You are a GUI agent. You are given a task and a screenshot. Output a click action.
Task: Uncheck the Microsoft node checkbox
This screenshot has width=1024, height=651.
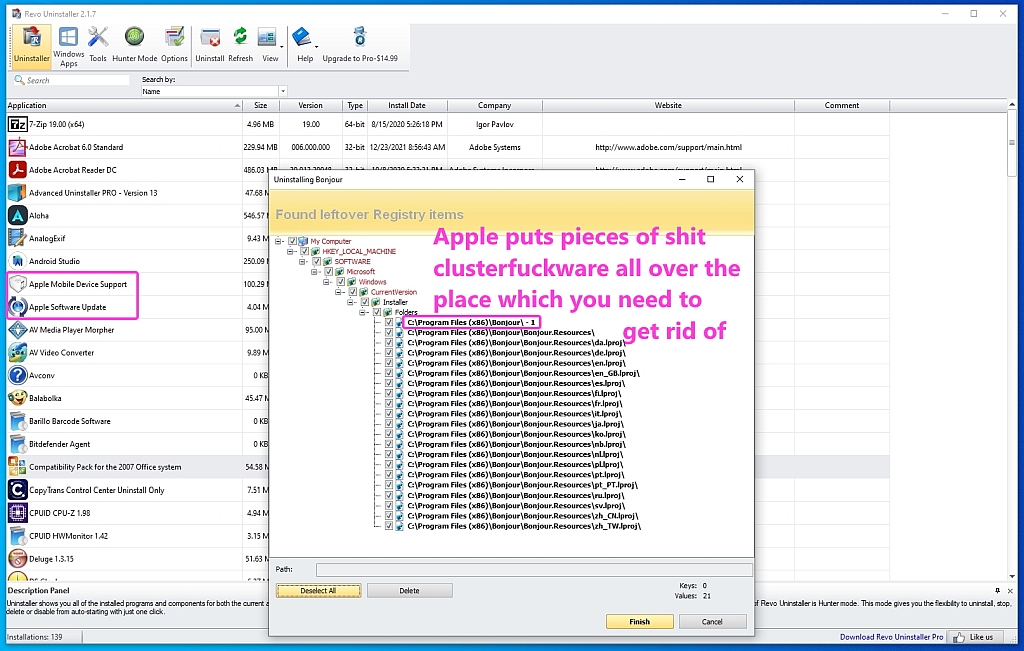click(328, 272)
